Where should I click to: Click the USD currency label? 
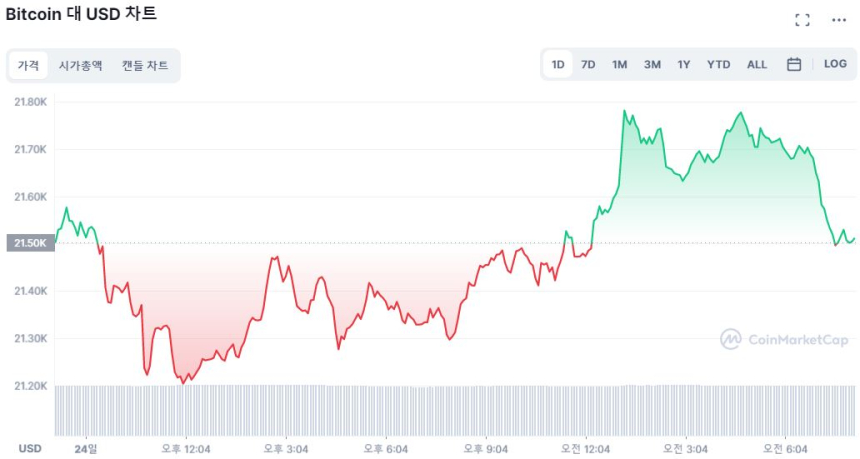(30, 449)
